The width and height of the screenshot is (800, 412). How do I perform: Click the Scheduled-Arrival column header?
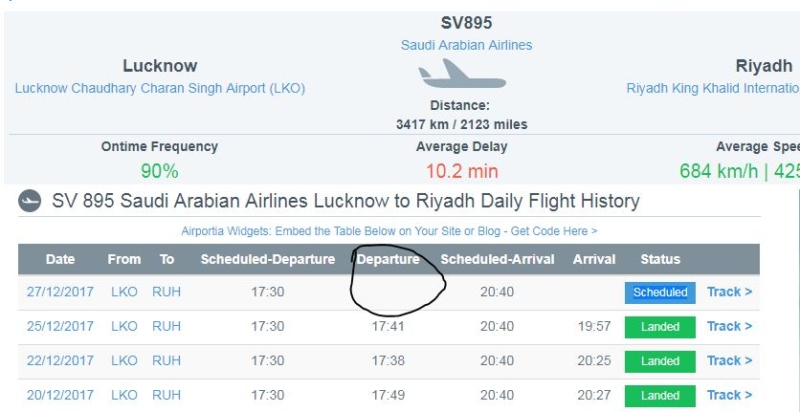(x=497, y=259)
